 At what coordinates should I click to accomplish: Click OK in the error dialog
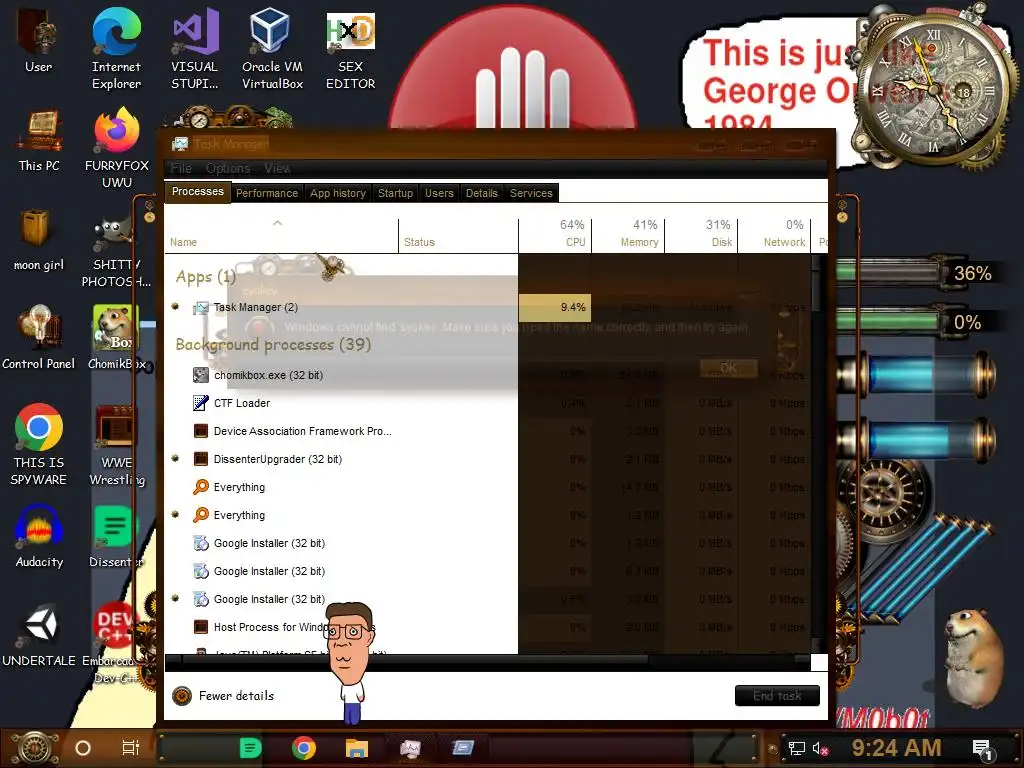point(728,368)
